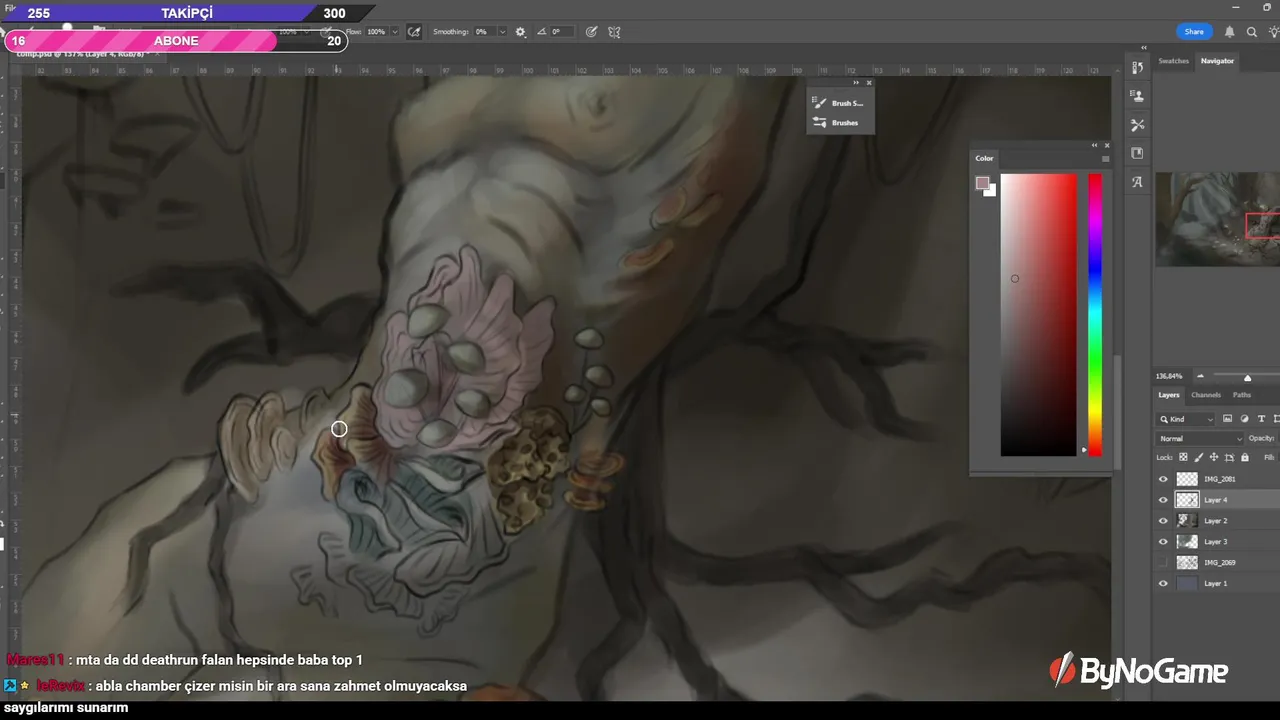Filter layers by adjustment layers icon
Image resolution: width=1280 pixels, height=720 pixels.
coord(1244,419)
